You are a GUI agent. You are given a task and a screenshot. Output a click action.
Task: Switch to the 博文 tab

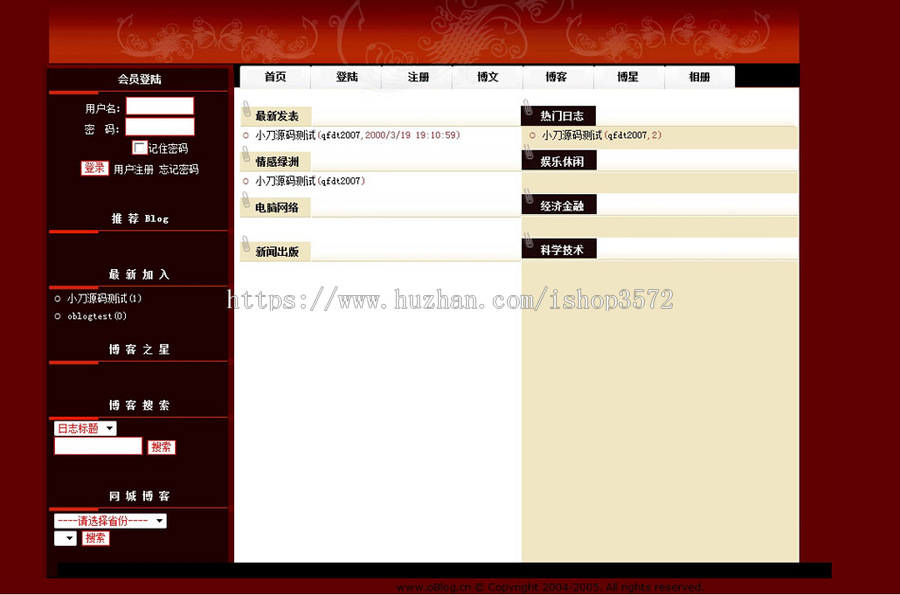pyautogui.click(x=488, y=76)
